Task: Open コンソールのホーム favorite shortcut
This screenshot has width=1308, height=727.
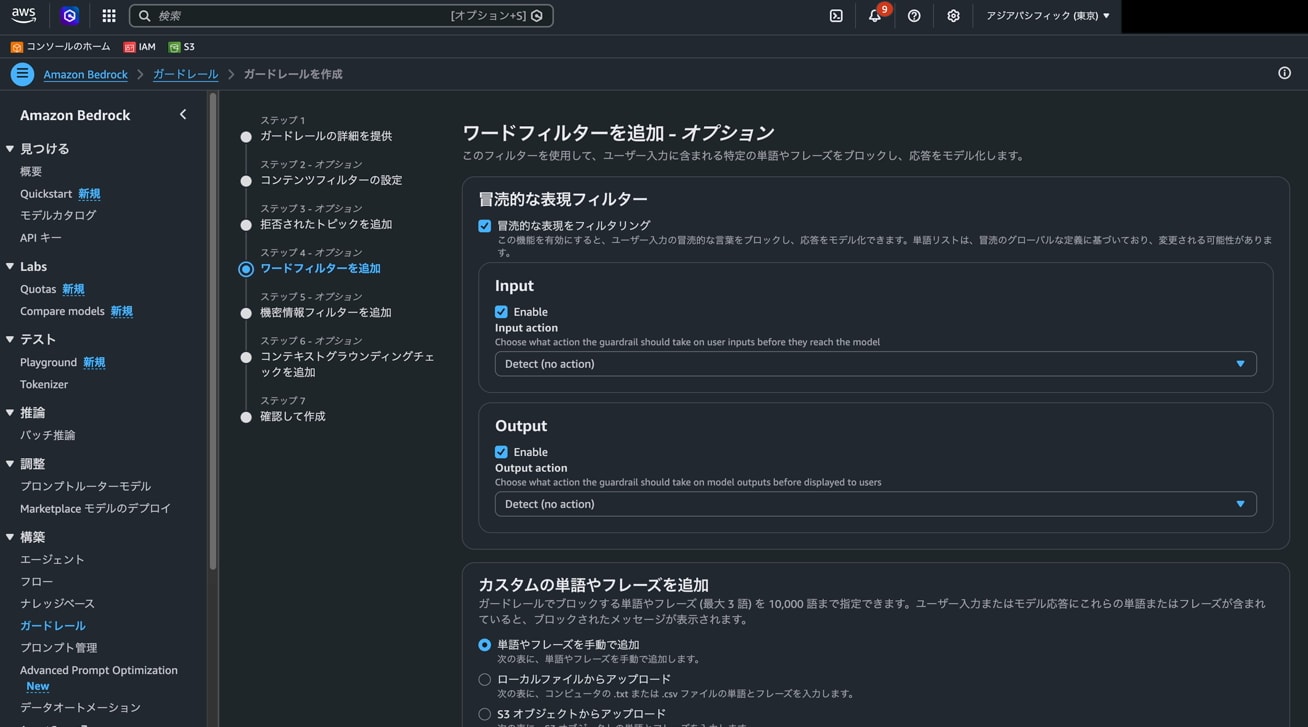Action: (62, 47)
